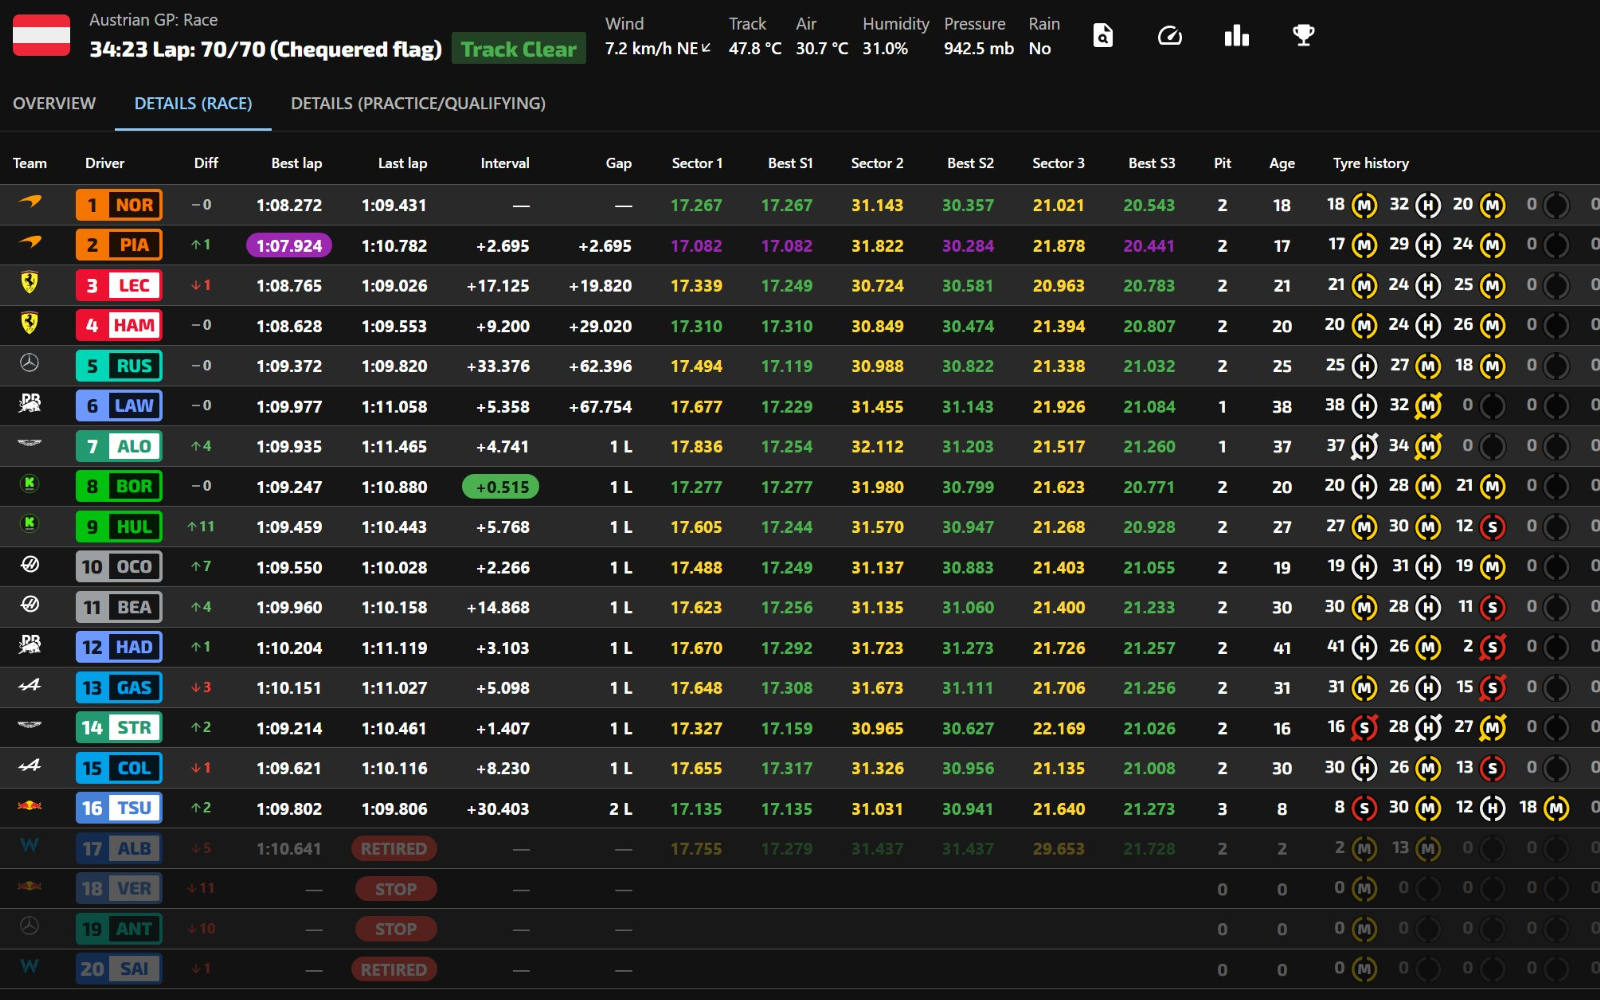This screenshot has height=1000, width=1600.
Task: Click the Austrian flag icon
Action: [41, 35]
